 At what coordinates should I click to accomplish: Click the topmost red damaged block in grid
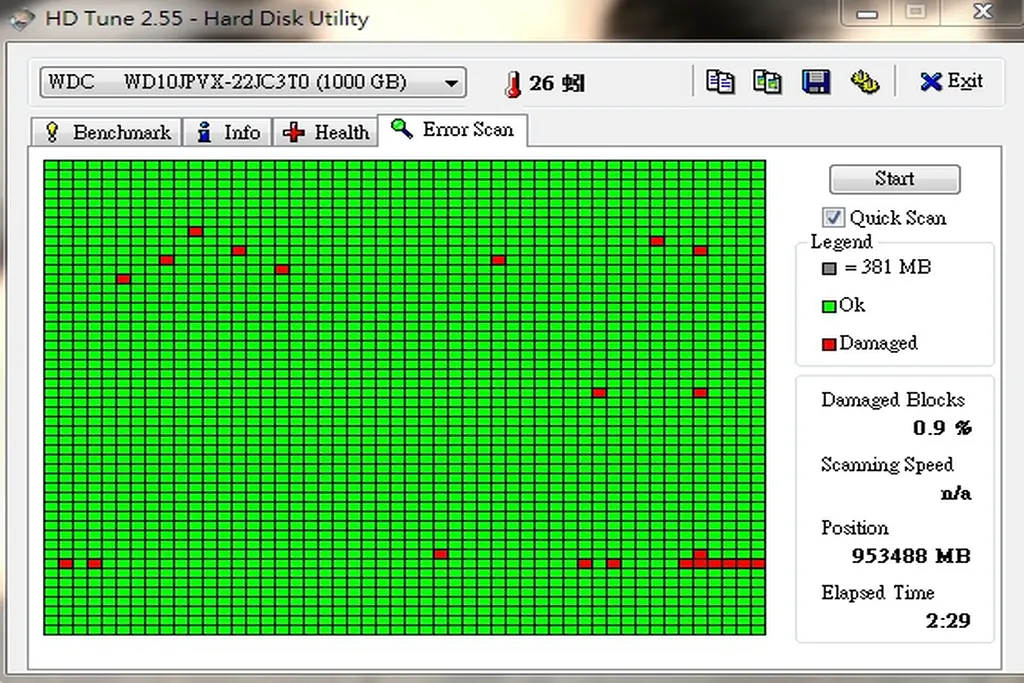tap(196, 232)
